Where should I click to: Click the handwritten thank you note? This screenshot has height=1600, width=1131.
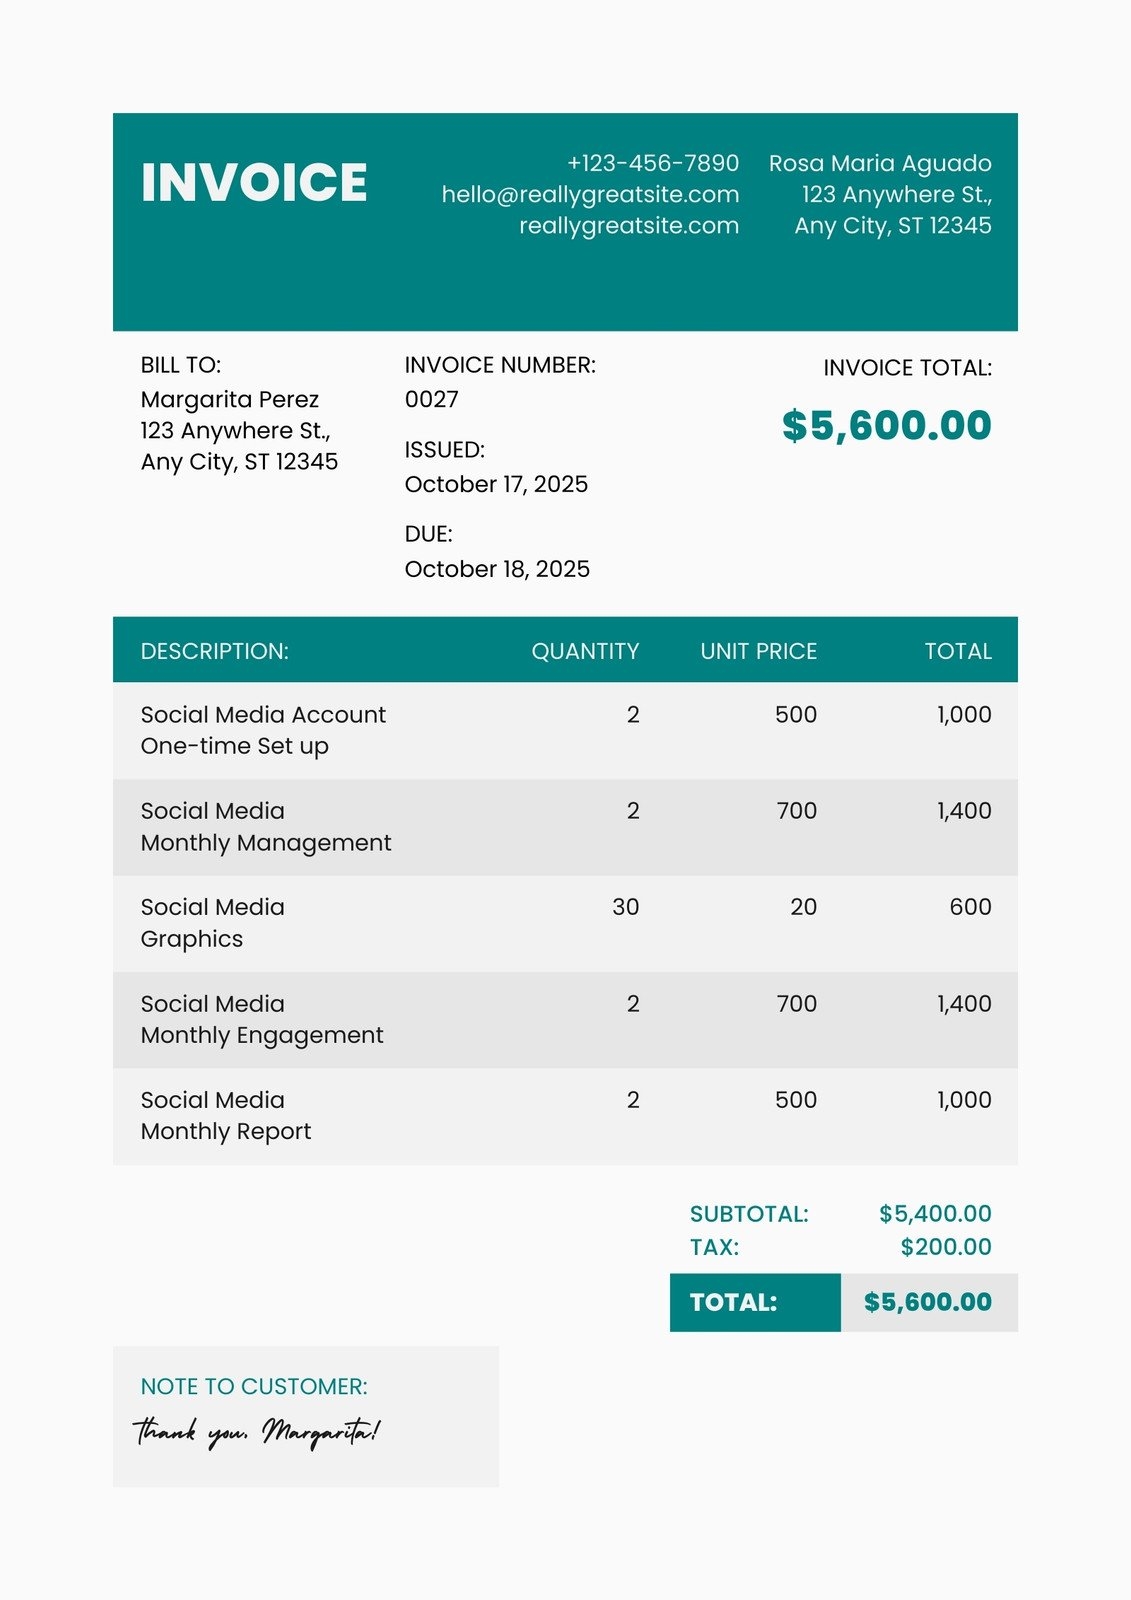[x=256, y=1432]
